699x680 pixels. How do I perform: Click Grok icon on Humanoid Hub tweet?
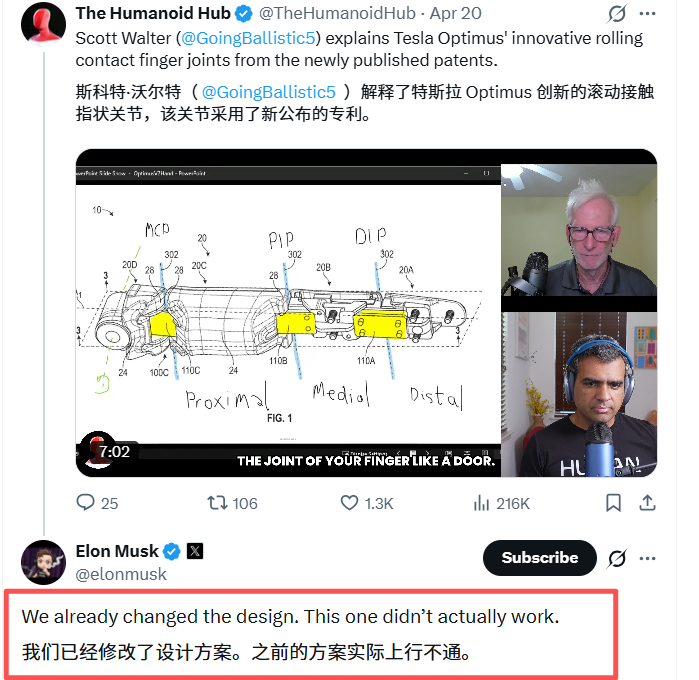click(x=617, y=13)
